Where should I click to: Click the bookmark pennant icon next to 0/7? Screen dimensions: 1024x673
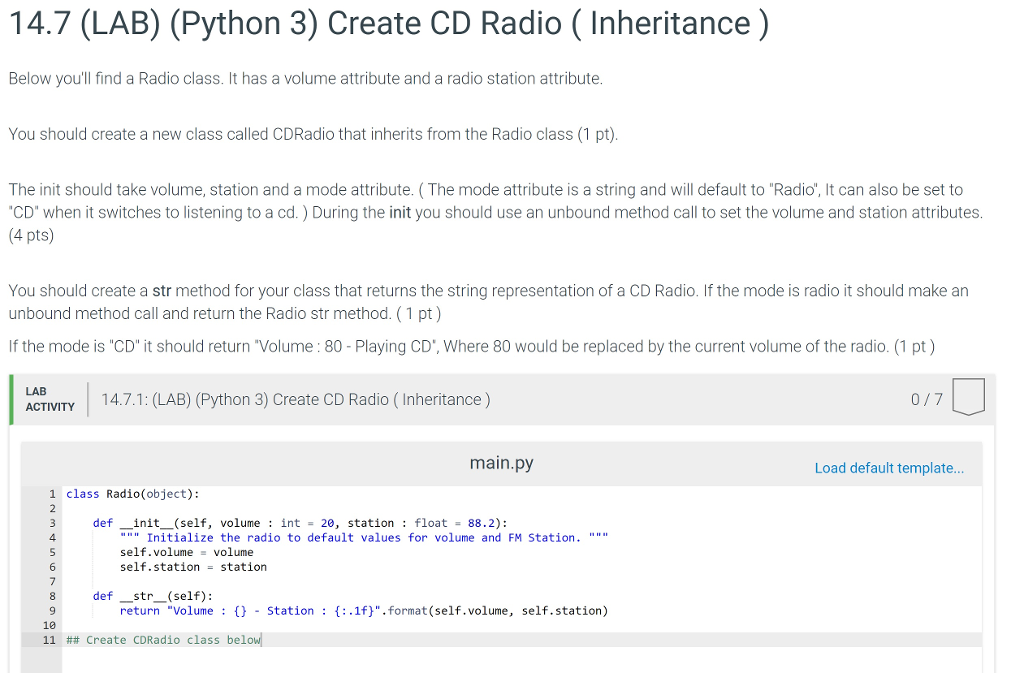(x=968, y=397)
